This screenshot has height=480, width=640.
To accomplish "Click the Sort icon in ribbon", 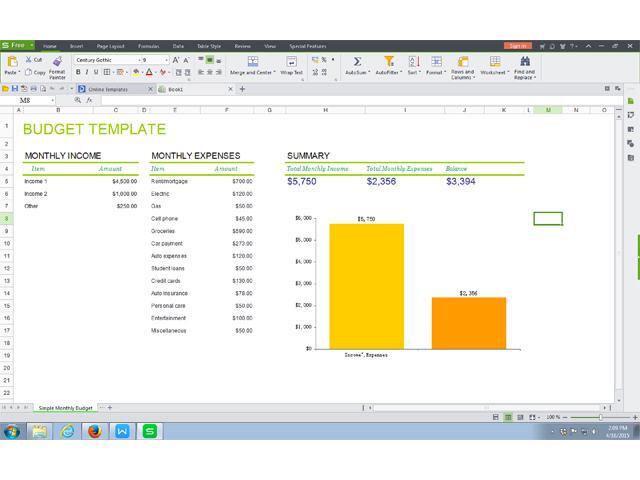I will [414, 62].
